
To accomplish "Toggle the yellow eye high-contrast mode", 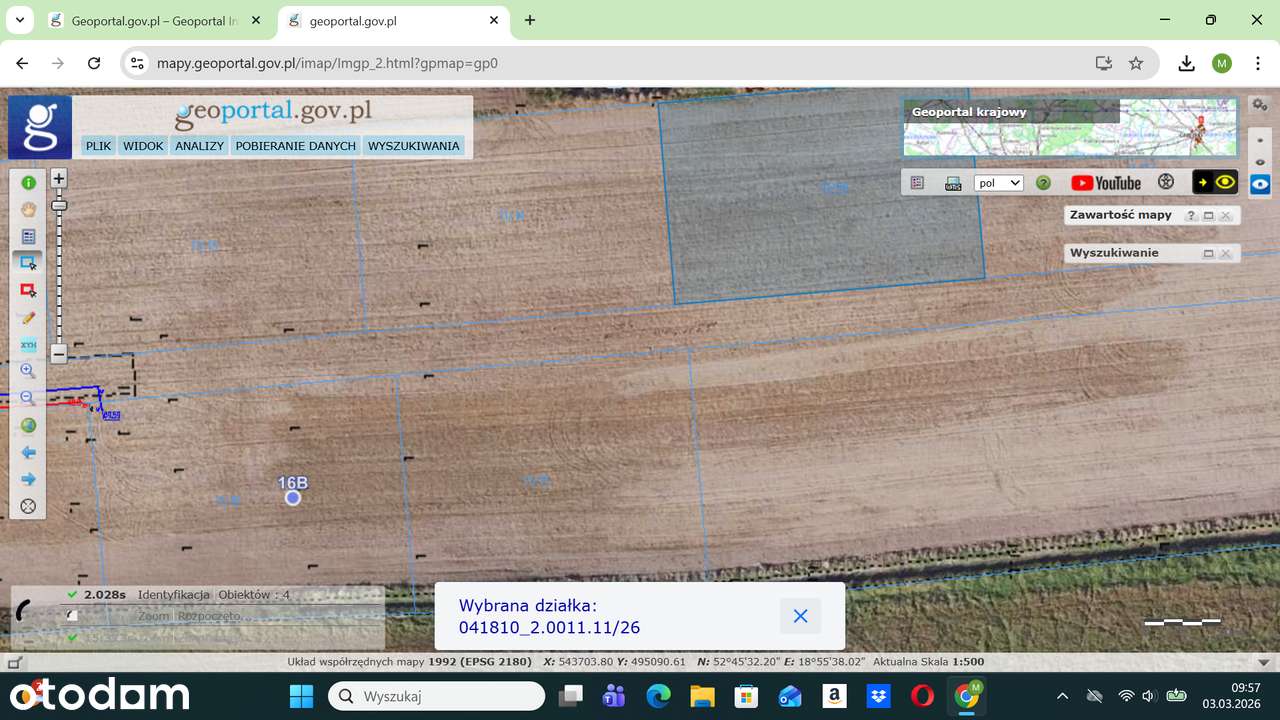I will point(1215,182).
